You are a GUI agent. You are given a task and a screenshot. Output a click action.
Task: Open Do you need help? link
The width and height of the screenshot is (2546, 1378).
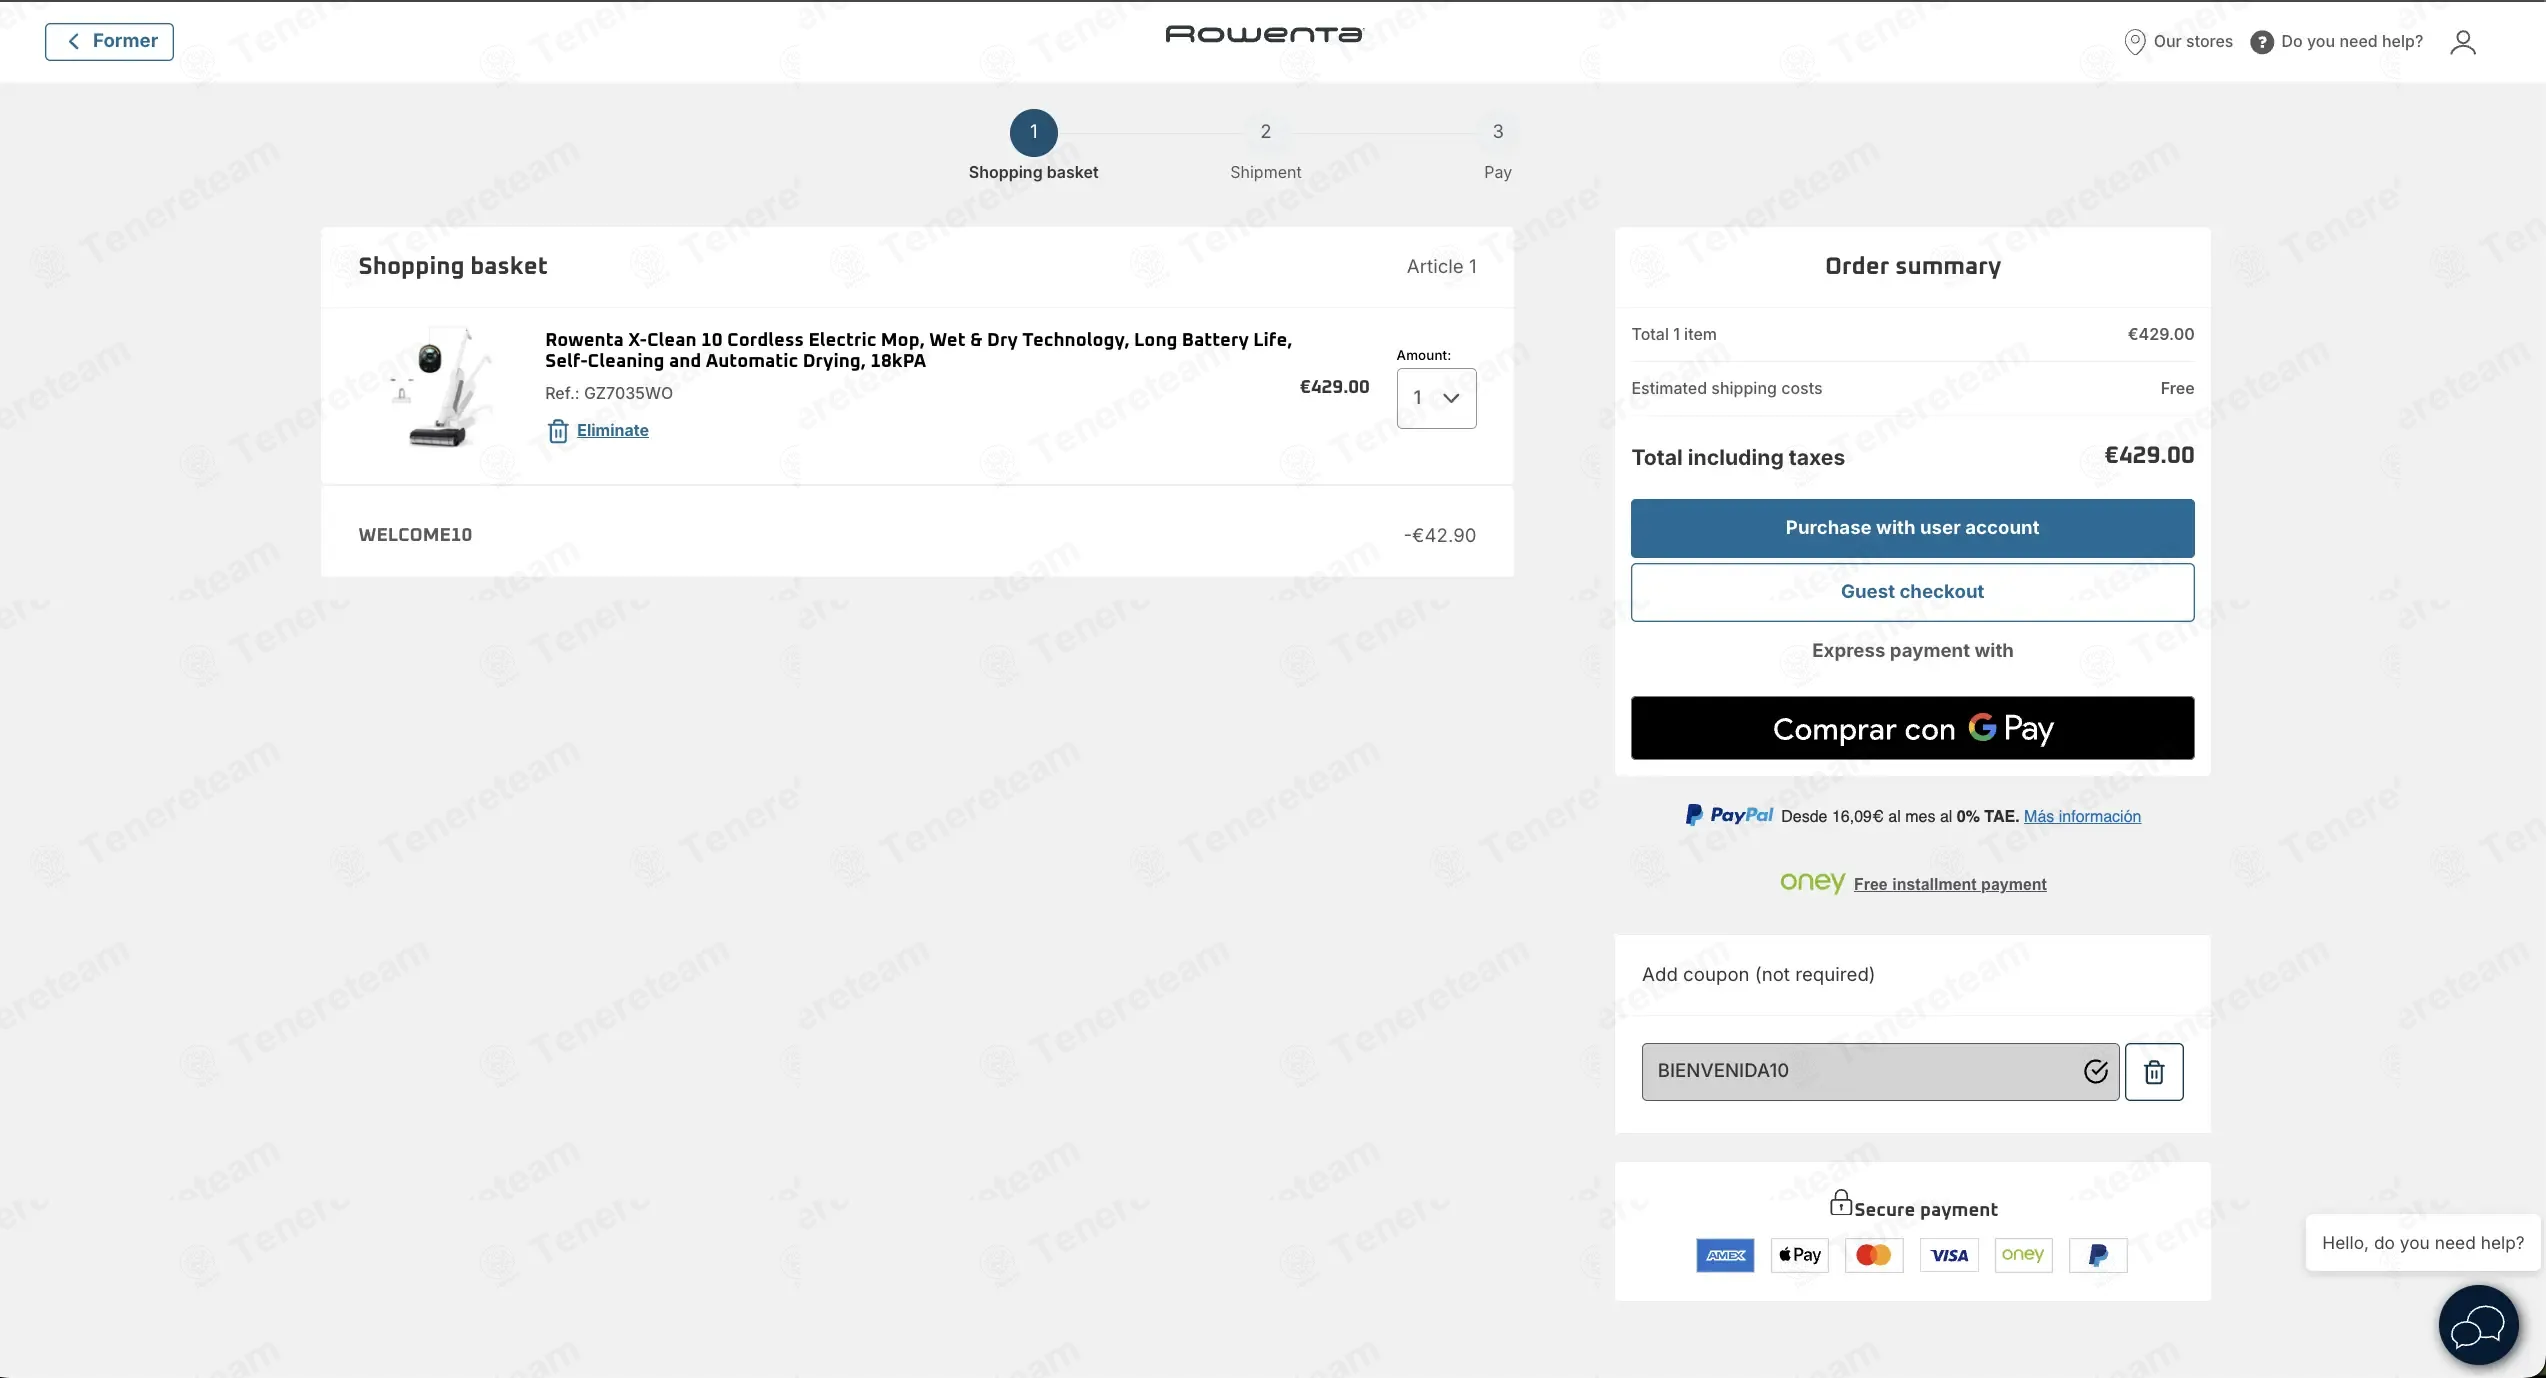pyautogui.click(x=2352, y=42)
